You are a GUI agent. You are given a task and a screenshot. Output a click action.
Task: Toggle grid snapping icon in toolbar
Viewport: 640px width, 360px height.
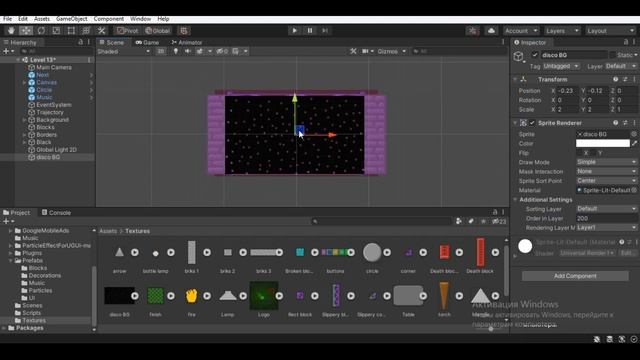pos(184,31)
